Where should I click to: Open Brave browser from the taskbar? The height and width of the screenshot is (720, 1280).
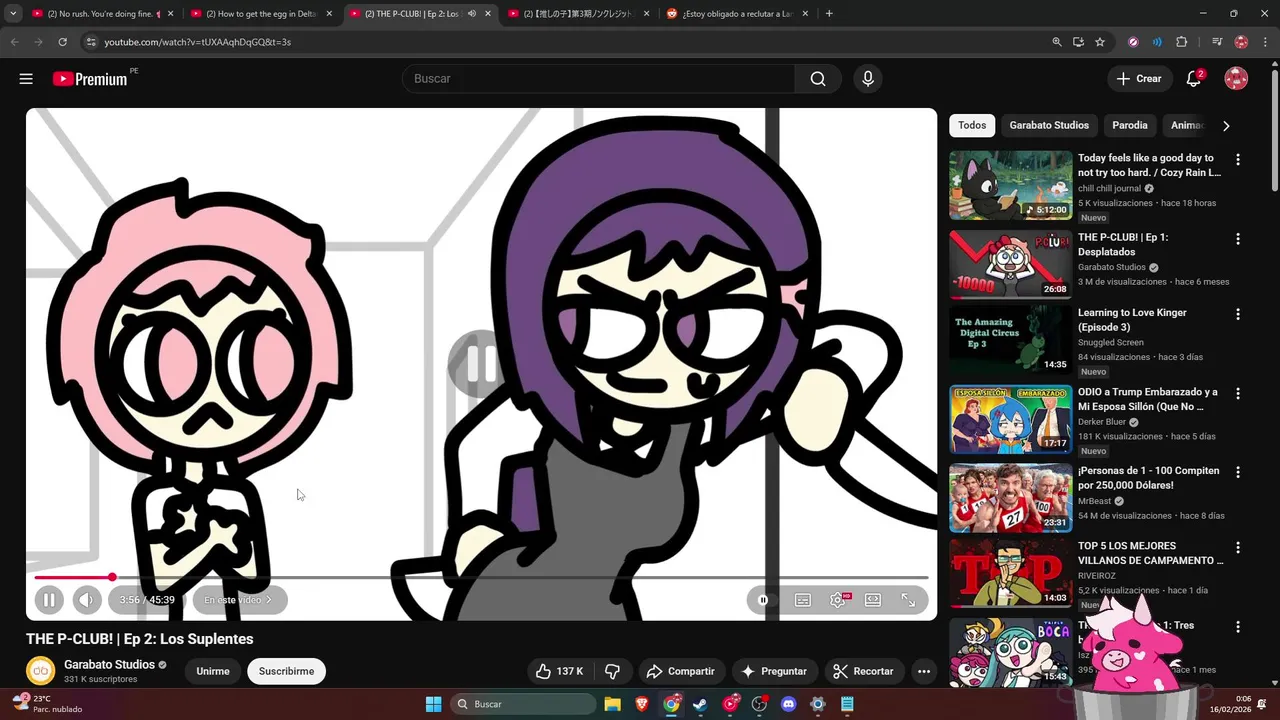(641, 704)
